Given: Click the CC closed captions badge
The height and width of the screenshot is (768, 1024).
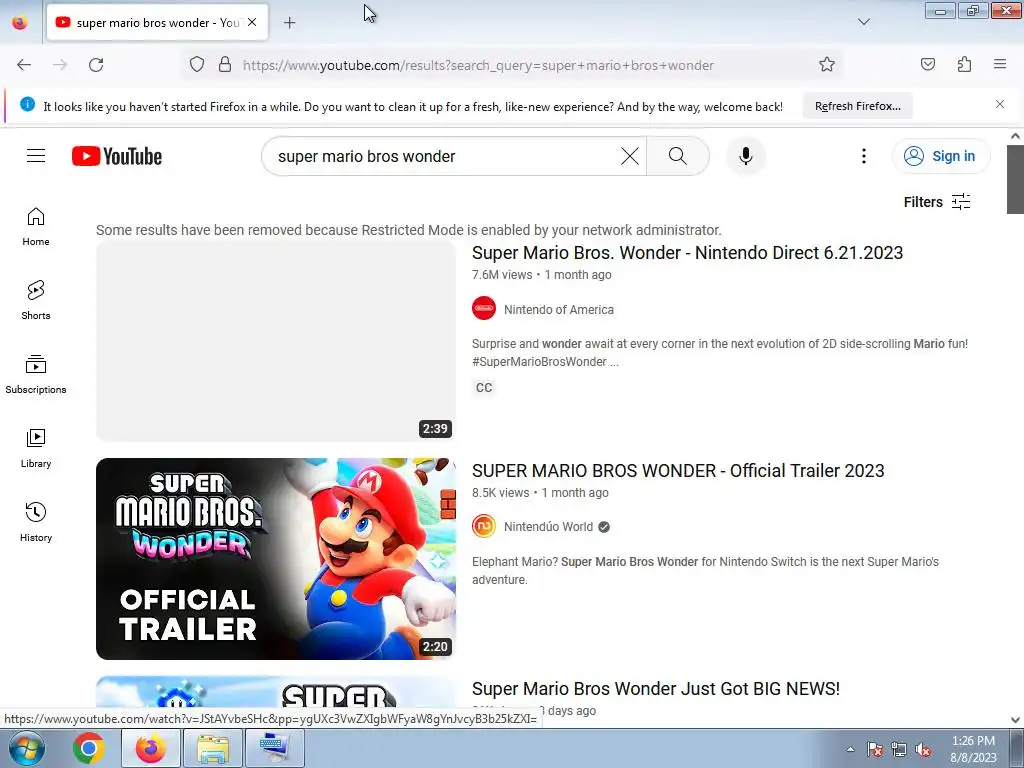Looking at the screenshot, I should point(484,388).
